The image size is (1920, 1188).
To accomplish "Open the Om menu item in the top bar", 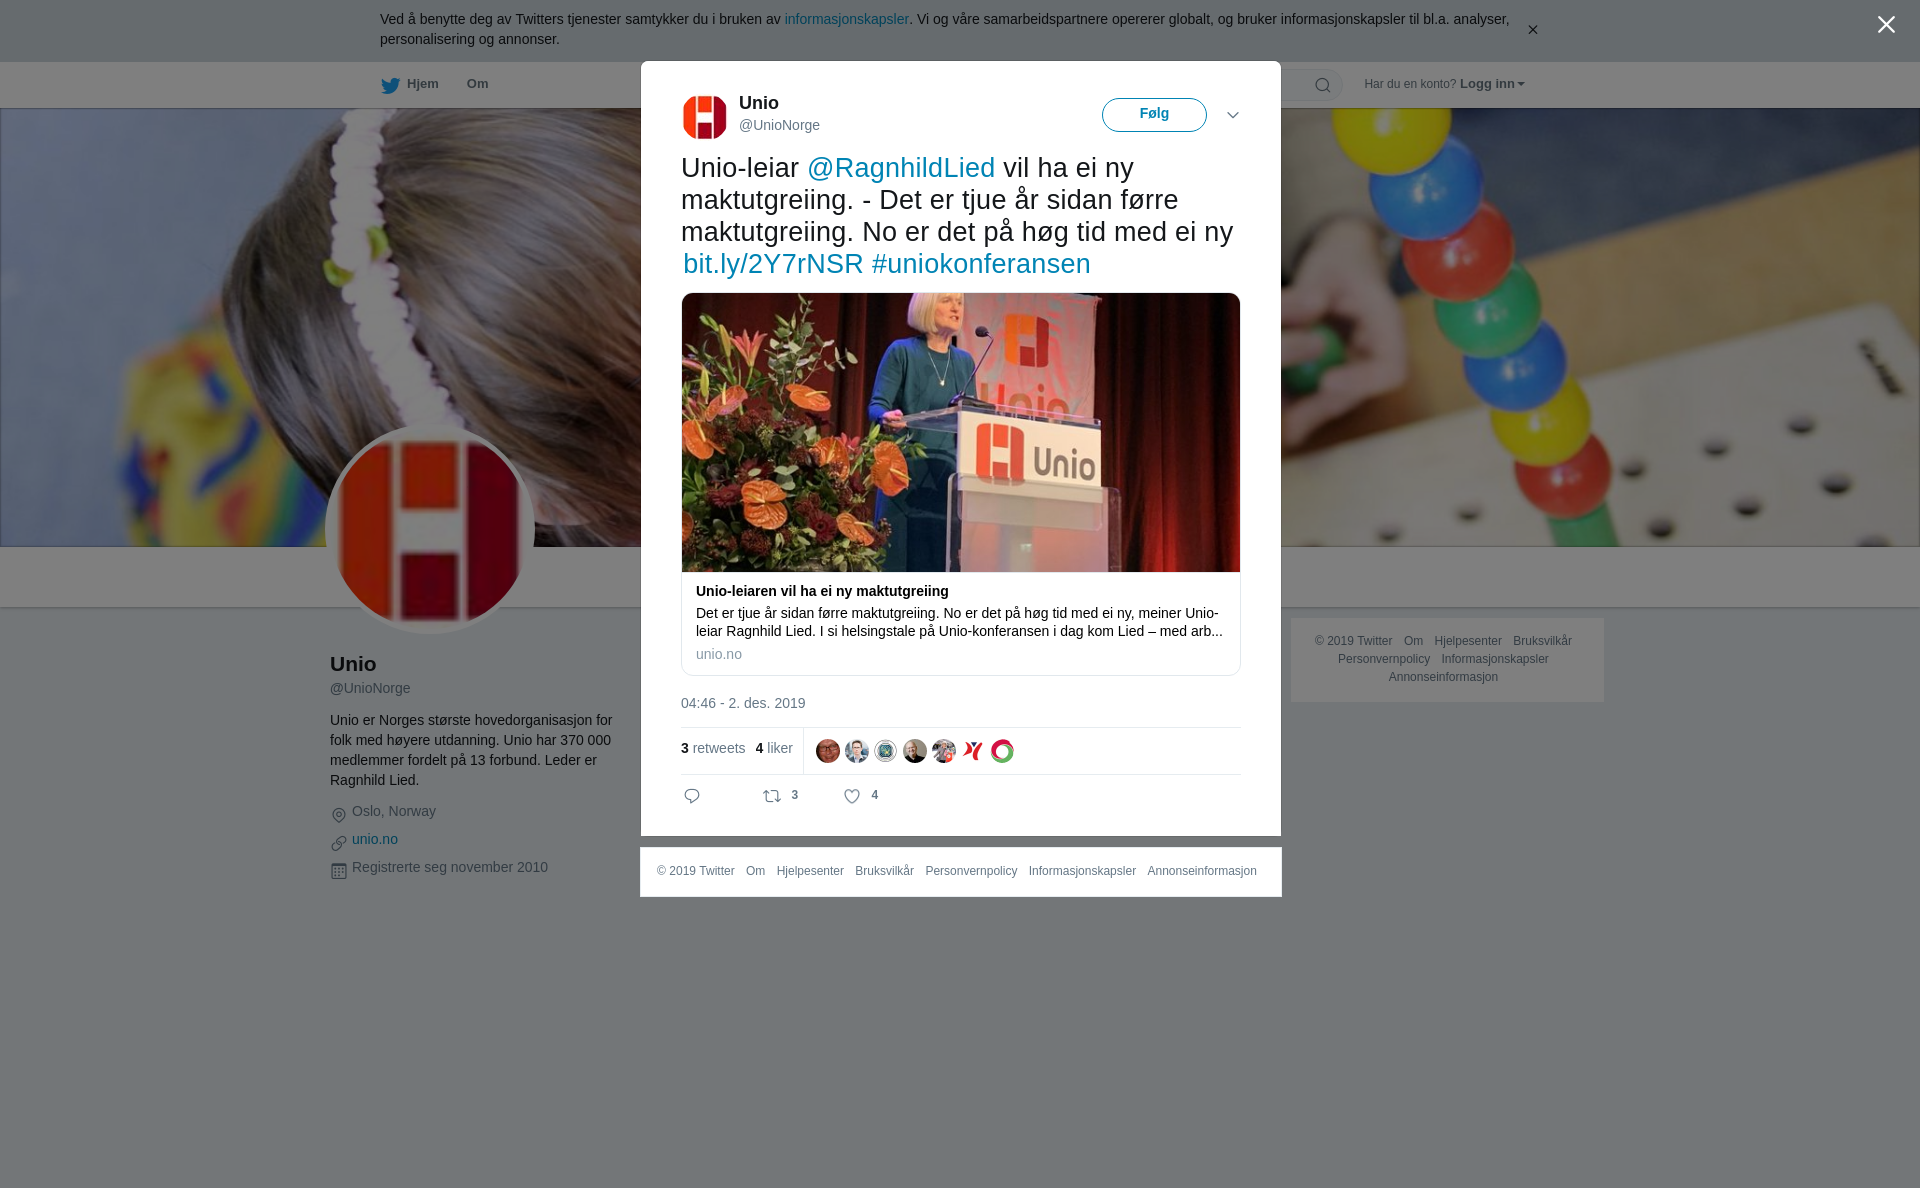I will point(477,84).
